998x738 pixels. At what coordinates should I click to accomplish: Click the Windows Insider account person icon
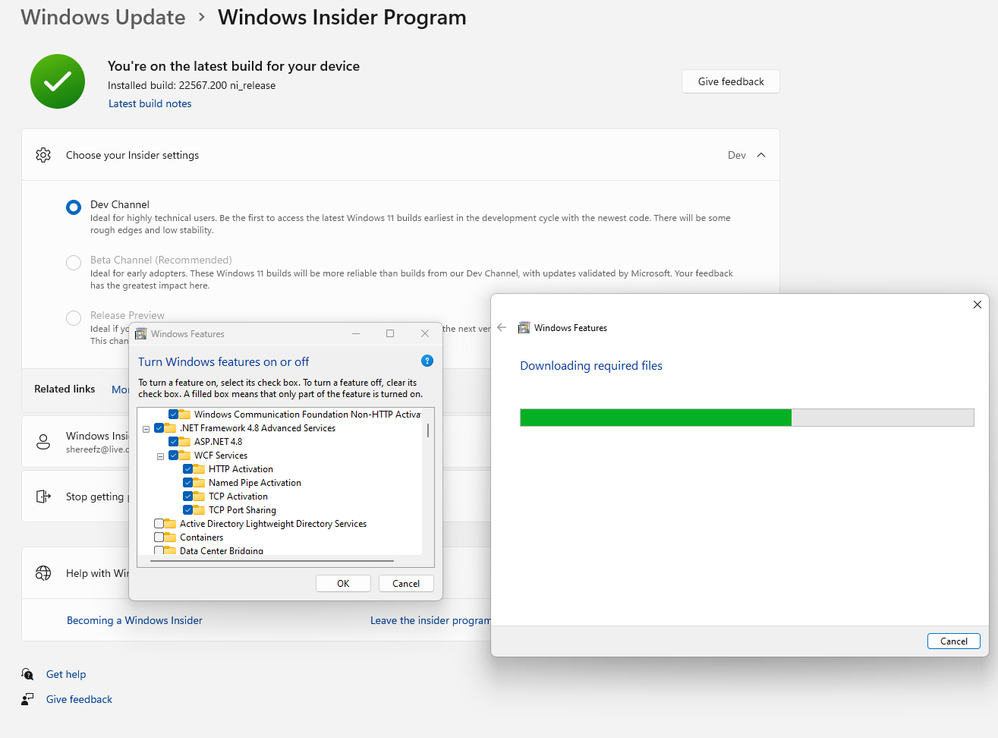point(43,442)
